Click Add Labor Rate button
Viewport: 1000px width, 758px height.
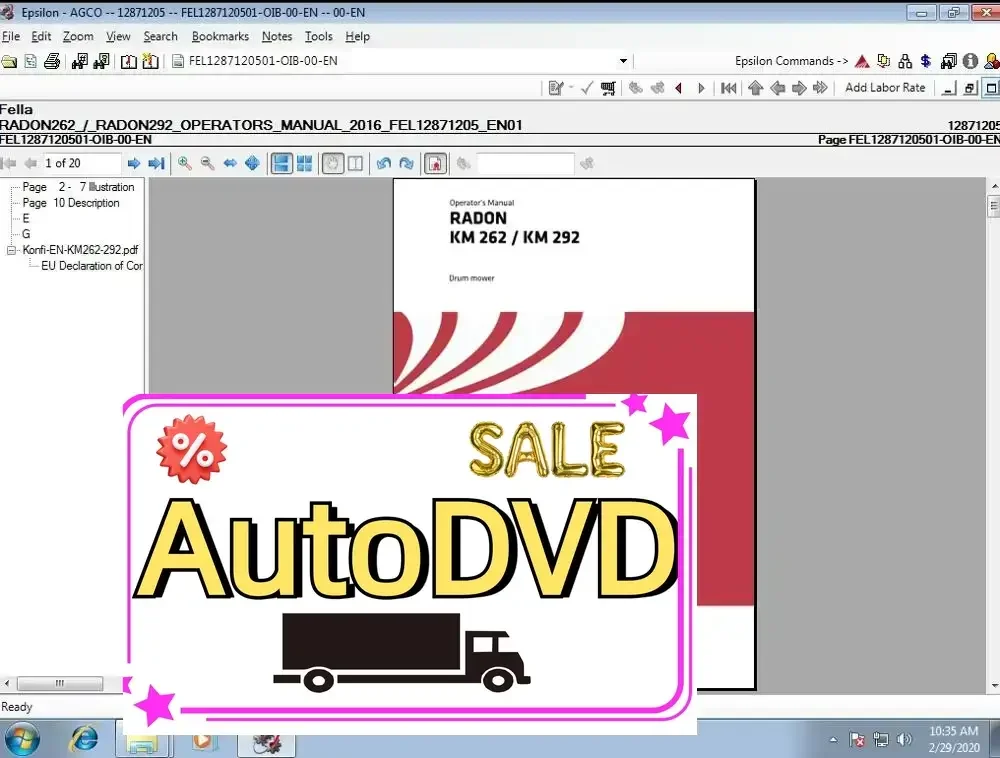click(885, 88)
